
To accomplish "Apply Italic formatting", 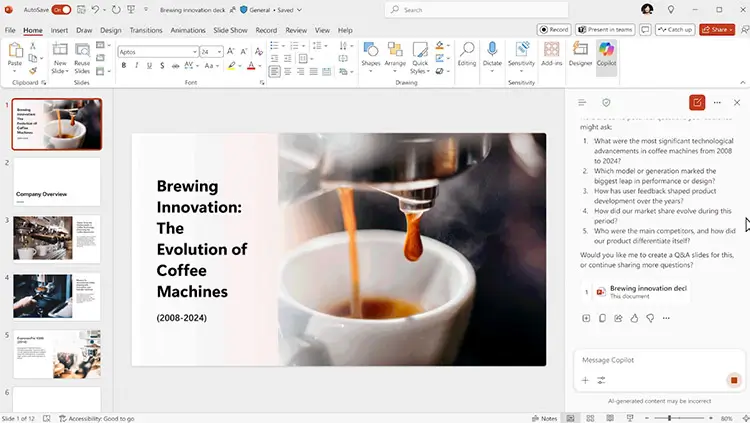I will (x=137, y=66).
